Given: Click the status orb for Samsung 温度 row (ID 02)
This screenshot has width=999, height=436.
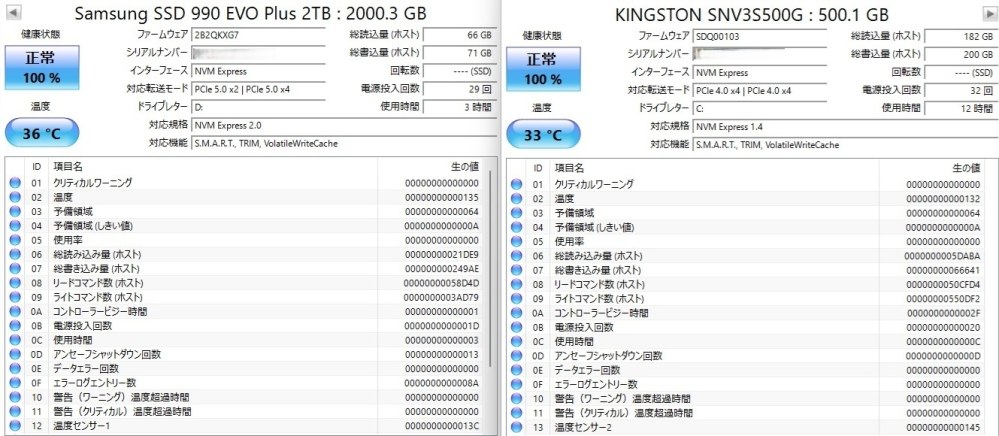Looking at the screenshot, I should [15, 197].
